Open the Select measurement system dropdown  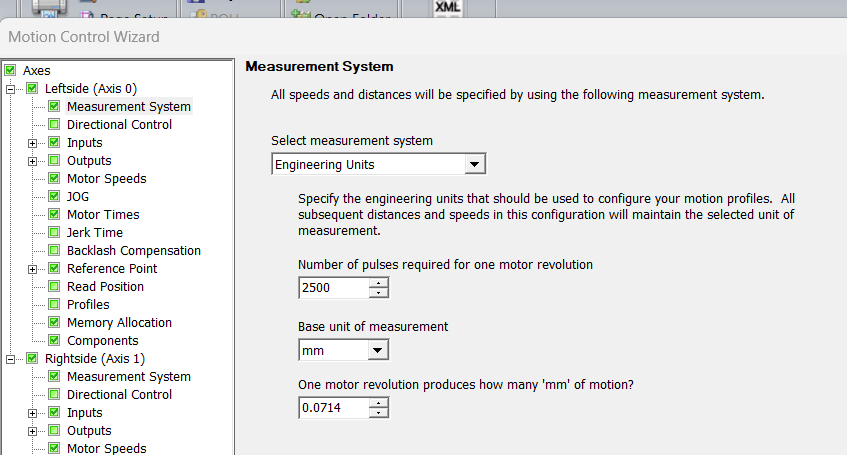point(475,164)
